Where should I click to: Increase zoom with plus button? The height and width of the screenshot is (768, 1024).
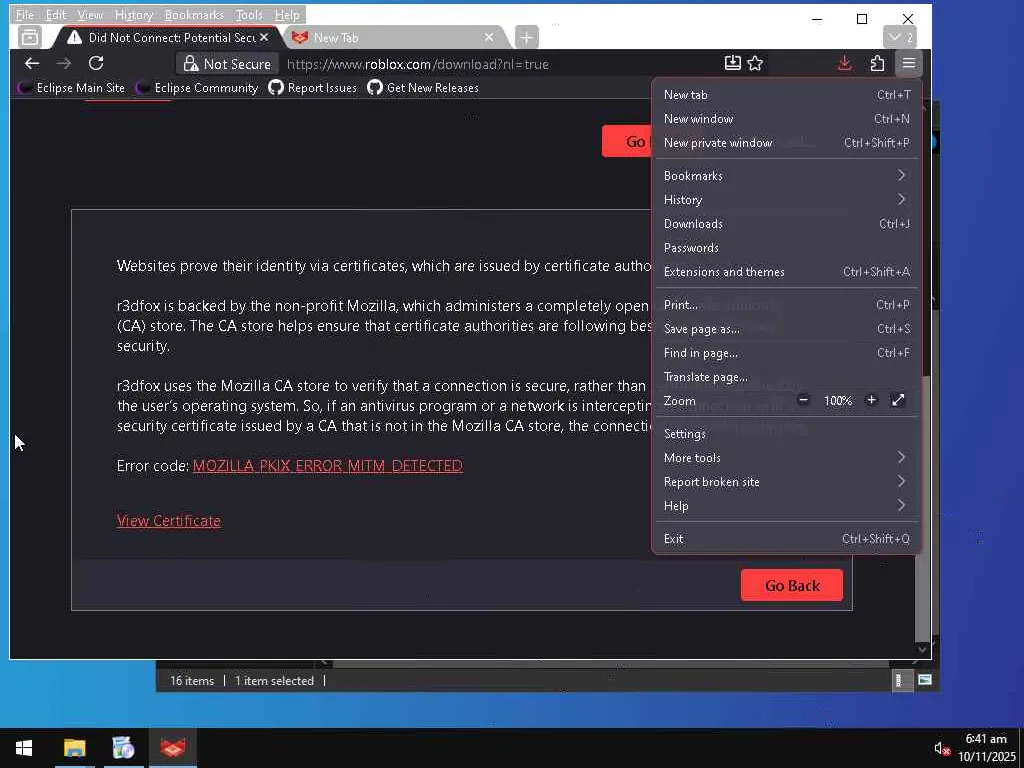tap(871, 400)
